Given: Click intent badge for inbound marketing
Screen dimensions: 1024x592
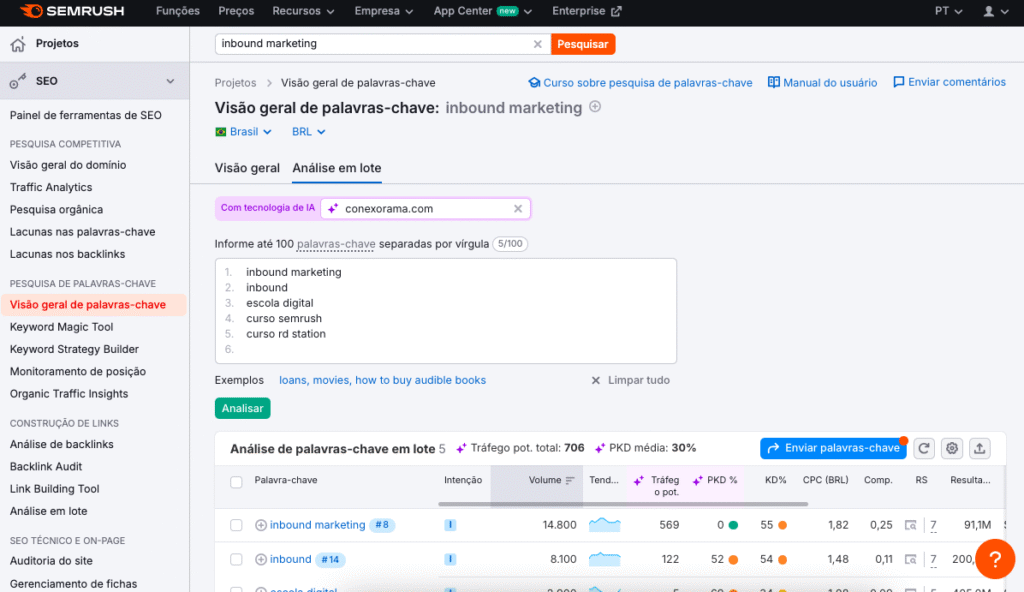Looking at the screenshot, I should tap(450, 525).
